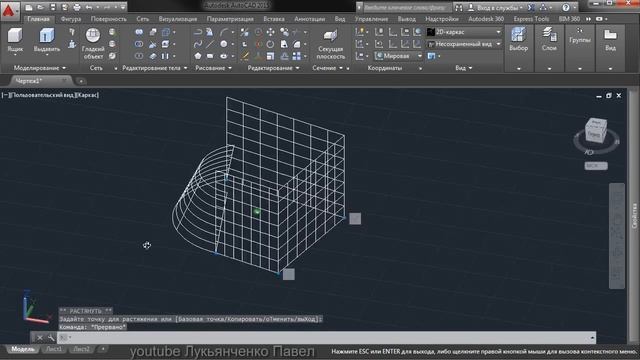Open the AutoCAD application menu logo
640x360 pixels.
(9, 11)
